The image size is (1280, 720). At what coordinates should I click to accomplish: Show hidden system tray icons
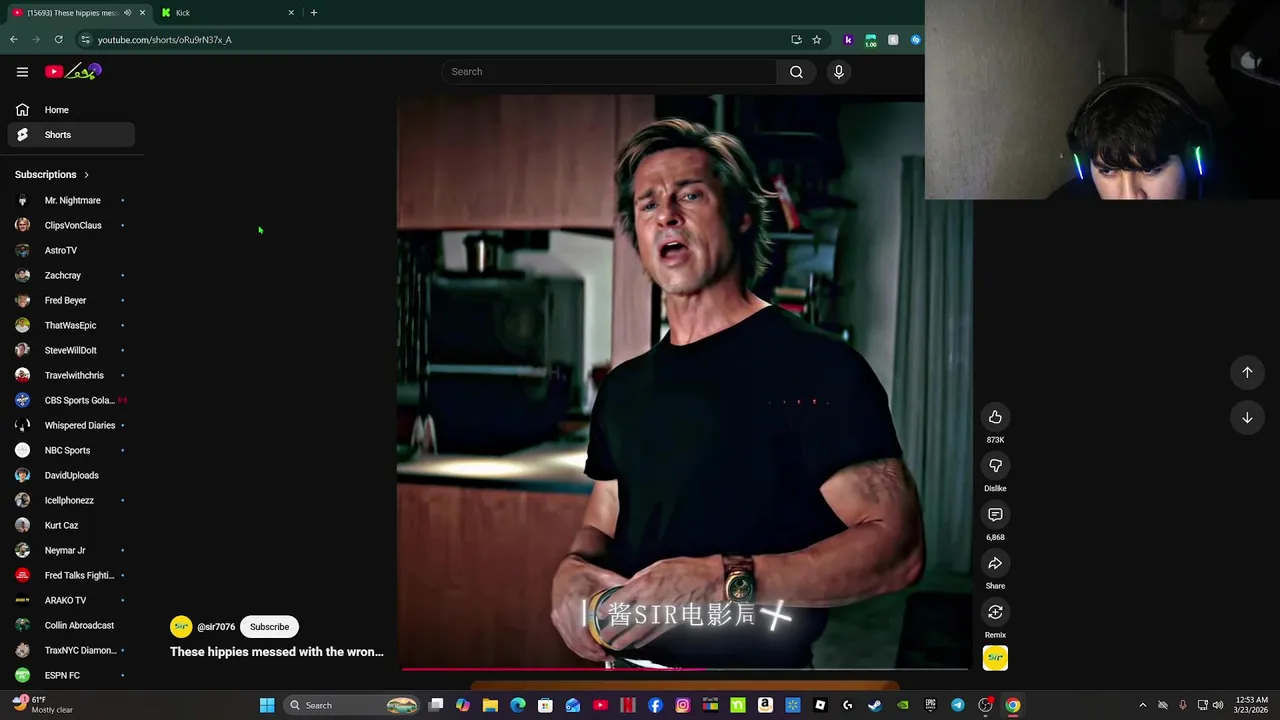pos(1143,705)
